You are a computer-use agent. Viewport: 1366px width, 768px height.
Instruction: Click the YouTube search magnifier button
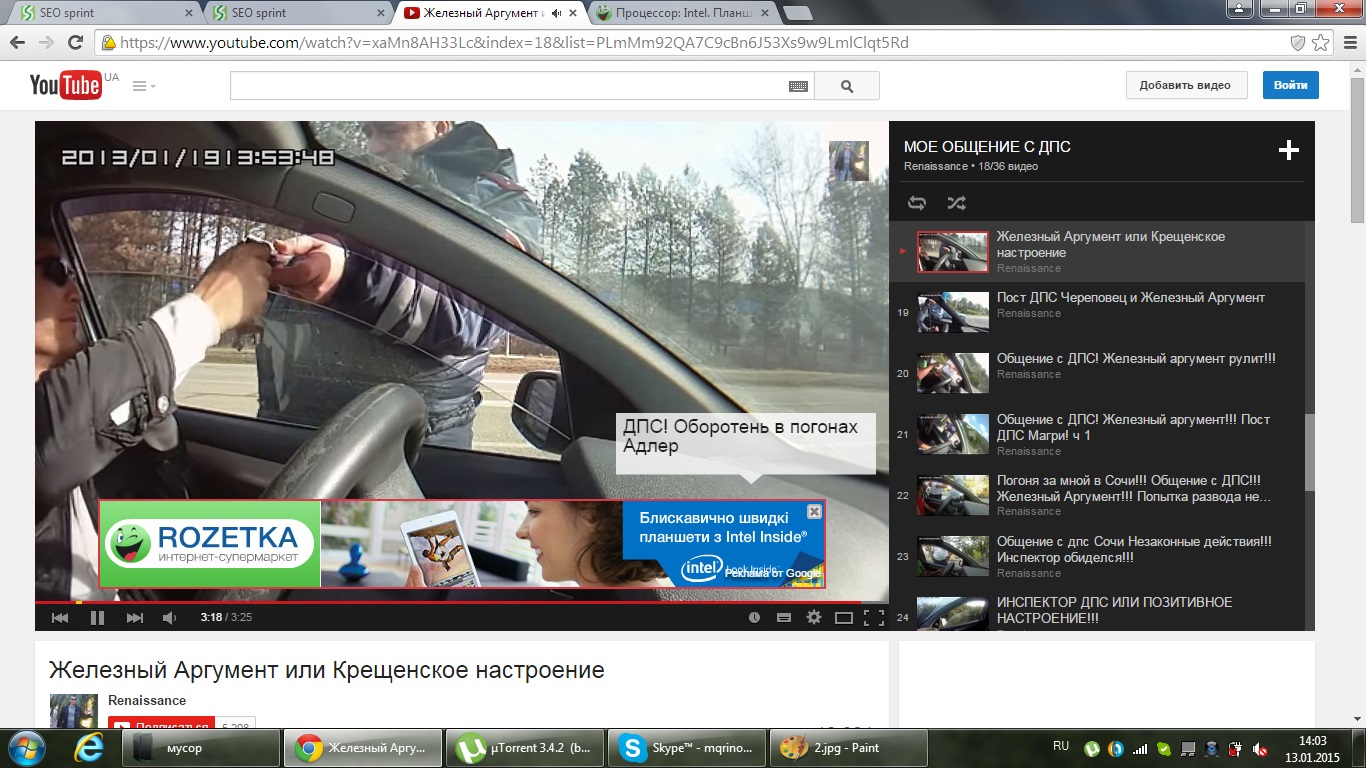pos(847,86)
